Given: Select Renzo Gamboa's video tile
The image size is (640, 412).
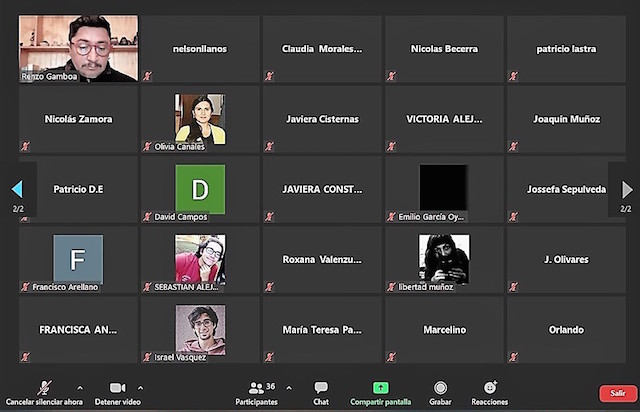Looking at the screenshot, I should point(79,48).
